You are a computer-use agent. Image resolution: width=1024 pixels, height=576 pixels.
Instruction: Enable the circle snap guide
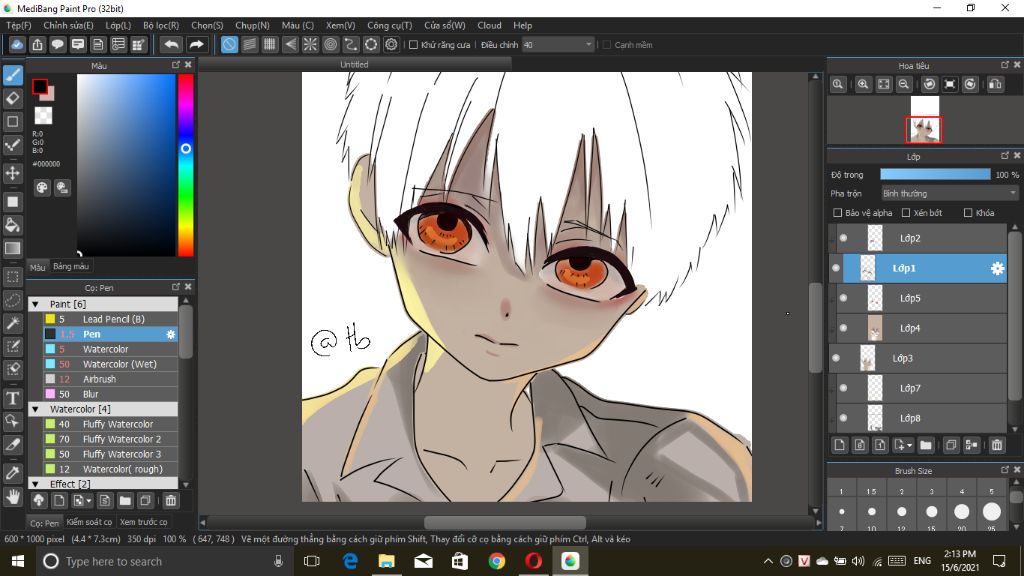pyautogui.click(x=330, y=44)
